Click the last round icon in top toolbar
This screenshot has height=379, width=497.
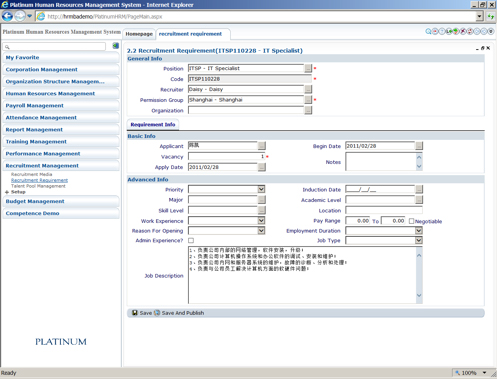click(491, 32)
